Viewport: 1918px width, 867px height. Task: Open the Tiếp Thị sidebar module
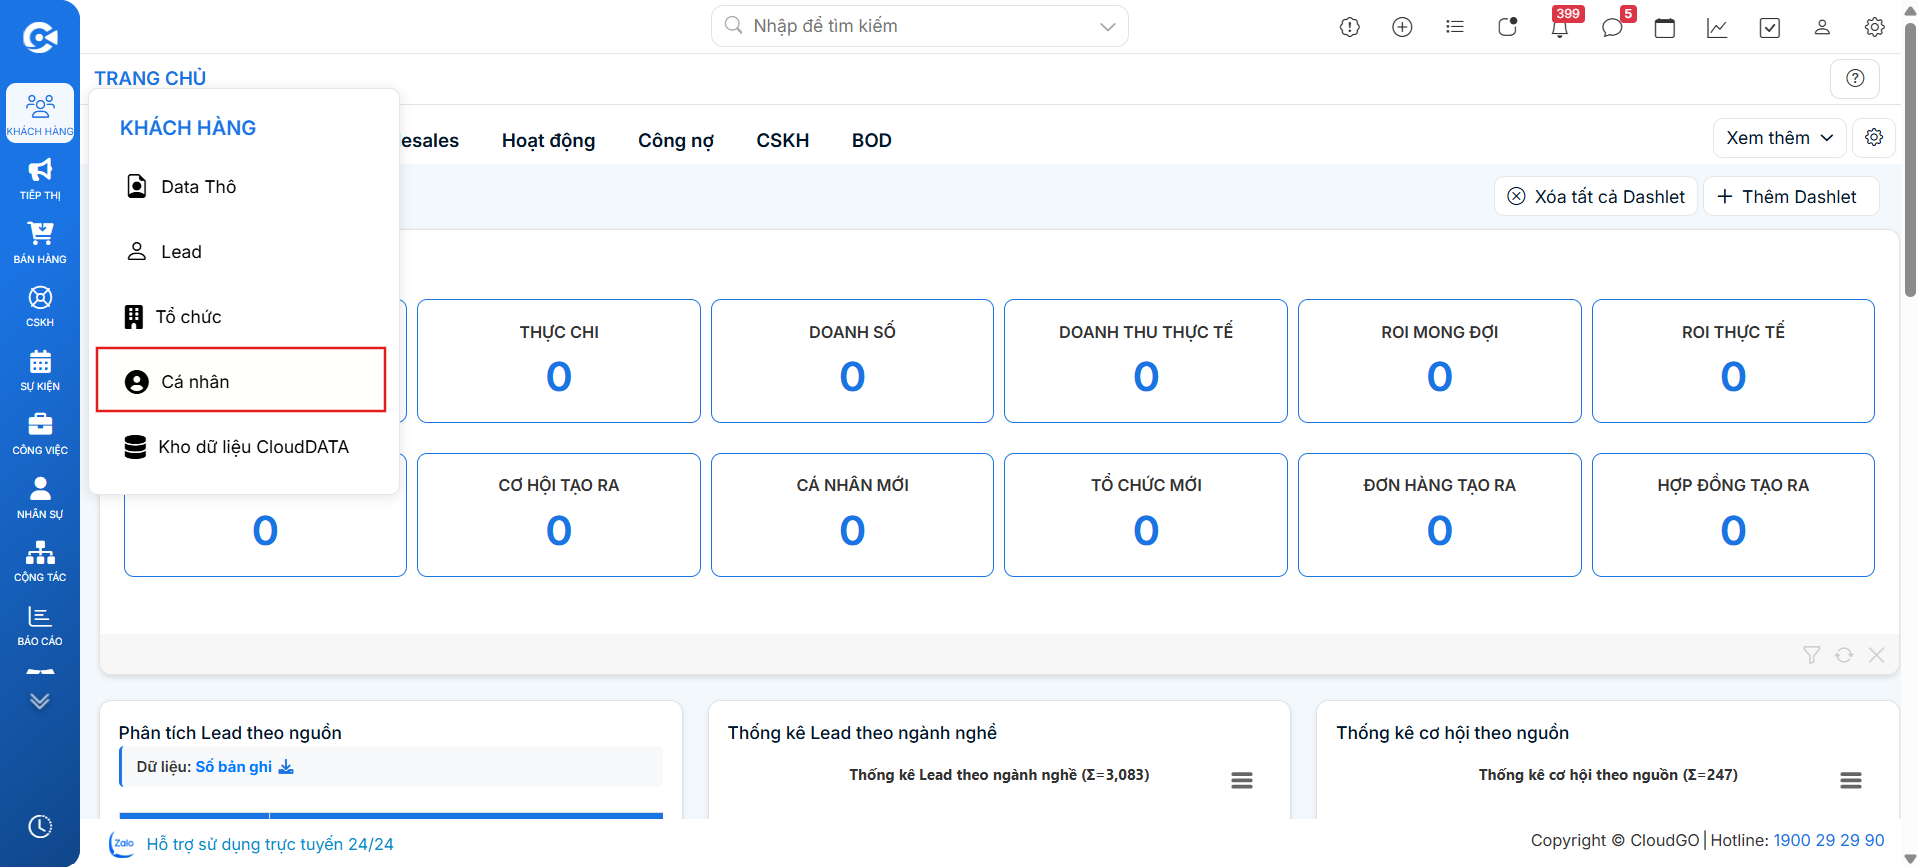point(40,178)
